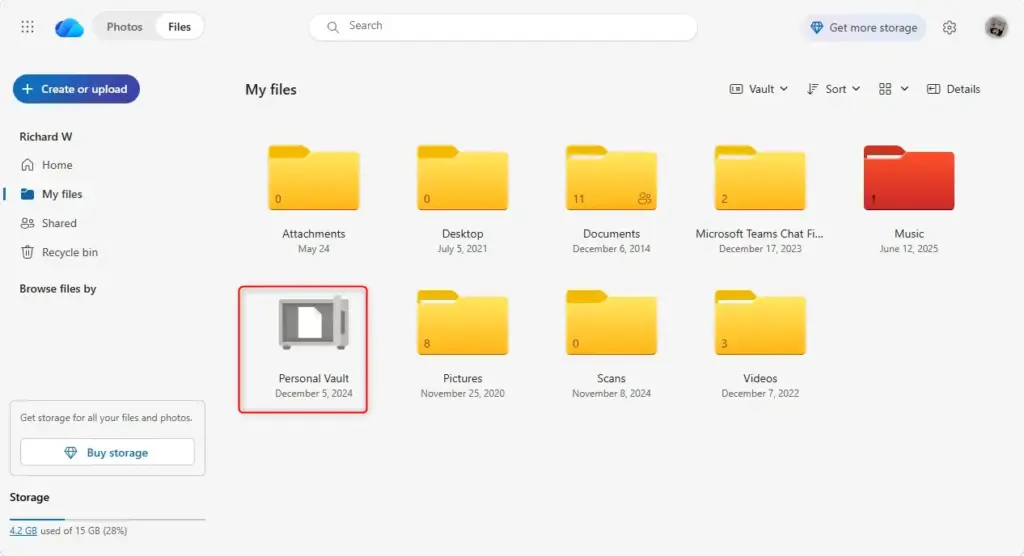Click the grid view layout icon
This screenshot has height=556, width=1024.
point(885,89)
